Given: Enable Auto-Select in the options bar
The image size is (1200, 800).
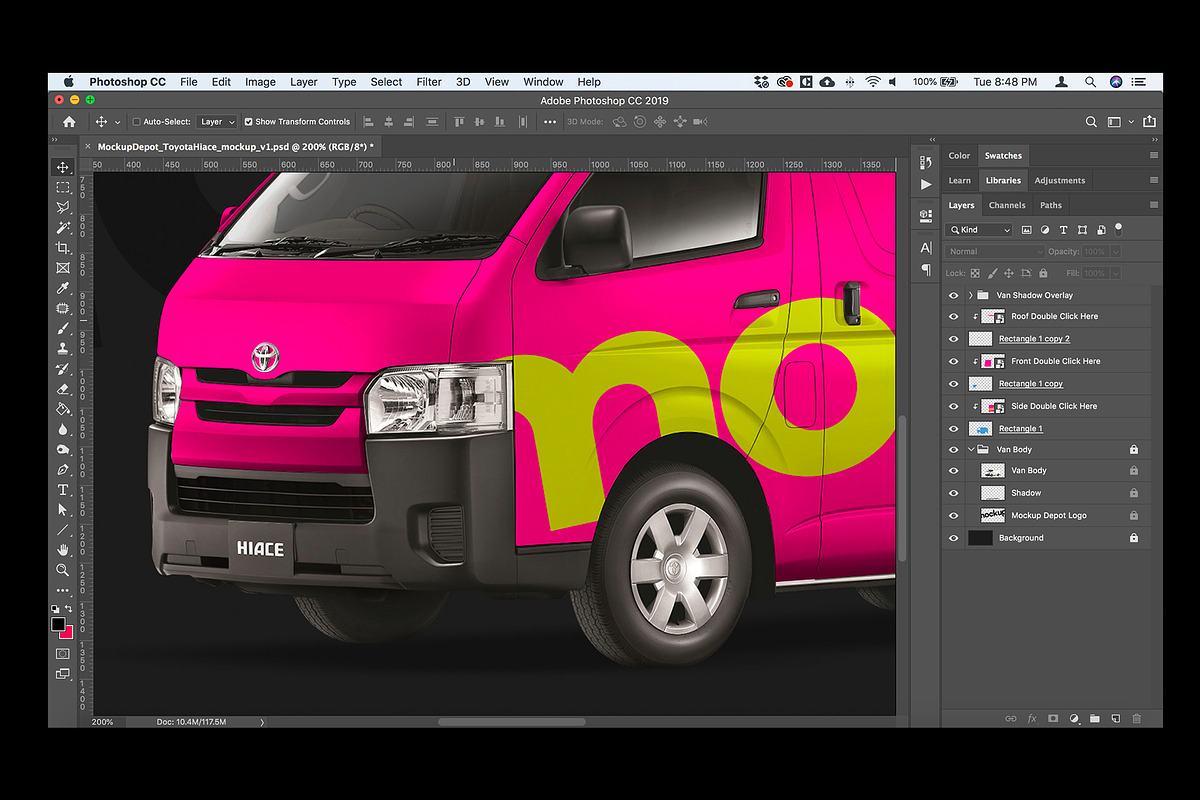Looking at the screenshot, I should click(x=135, y=121).
